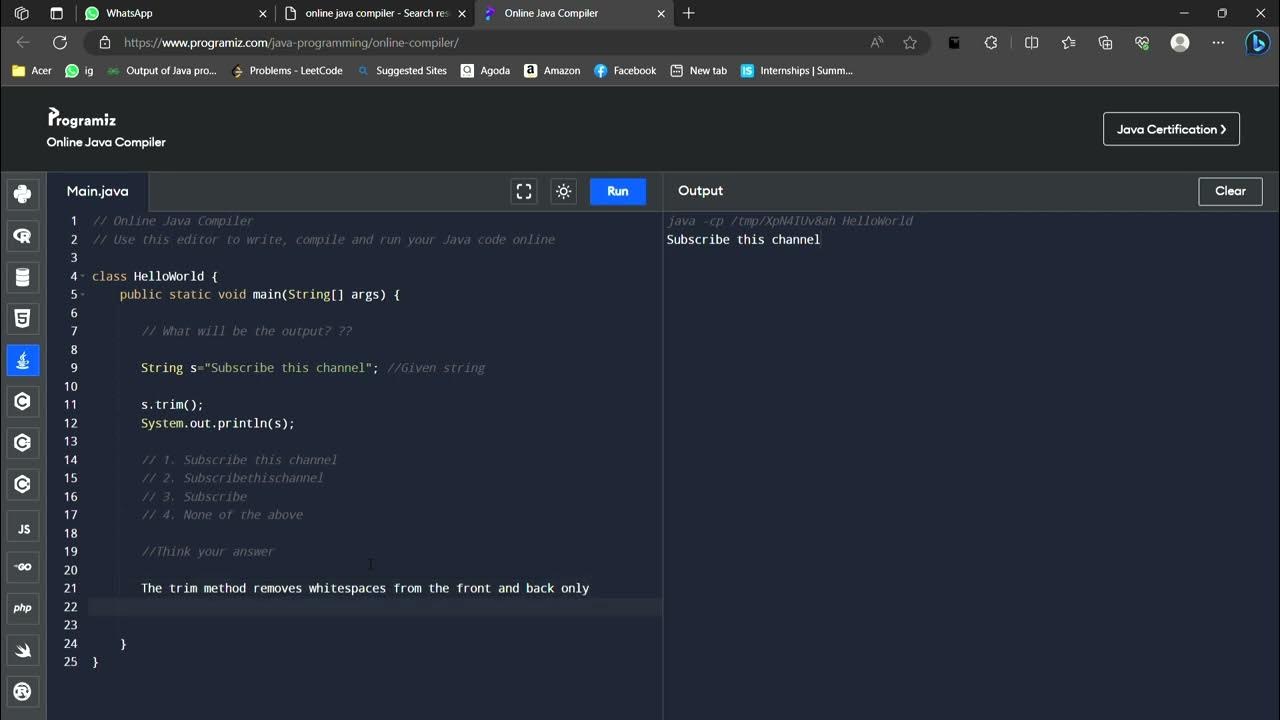Click the Programiz logo
Screen dimensions: 1280x720
point(82,118)
